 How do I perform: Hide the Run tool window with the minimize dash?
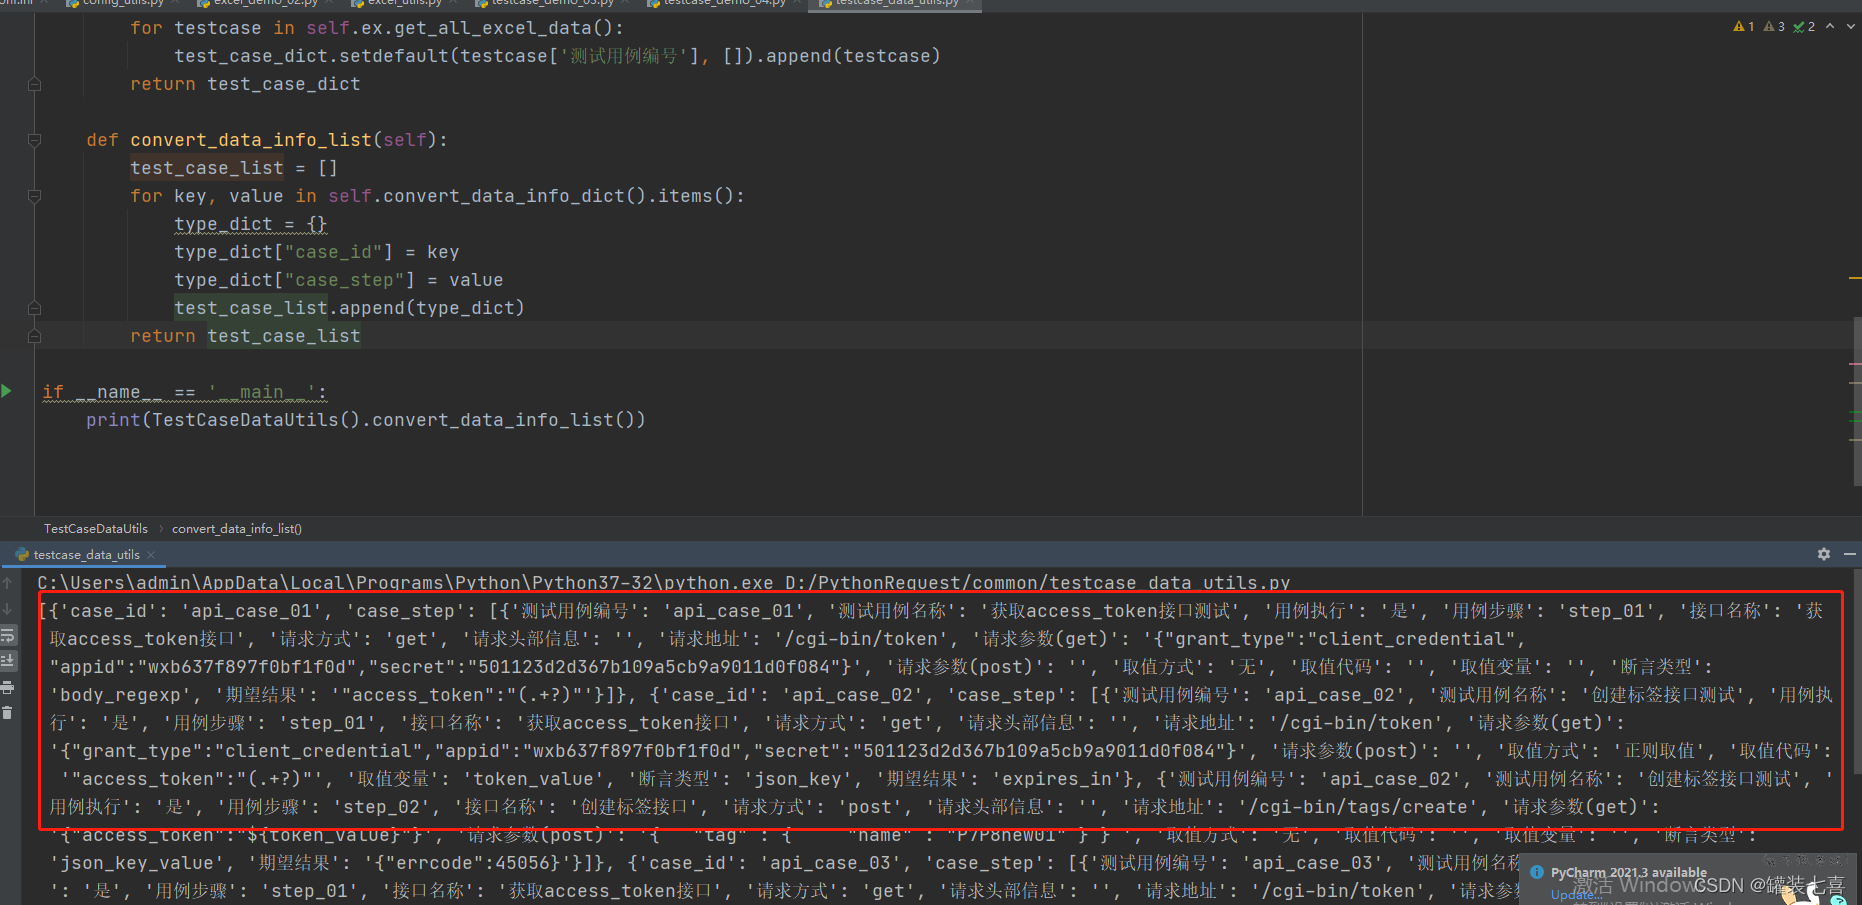(x=1850, y=554)
